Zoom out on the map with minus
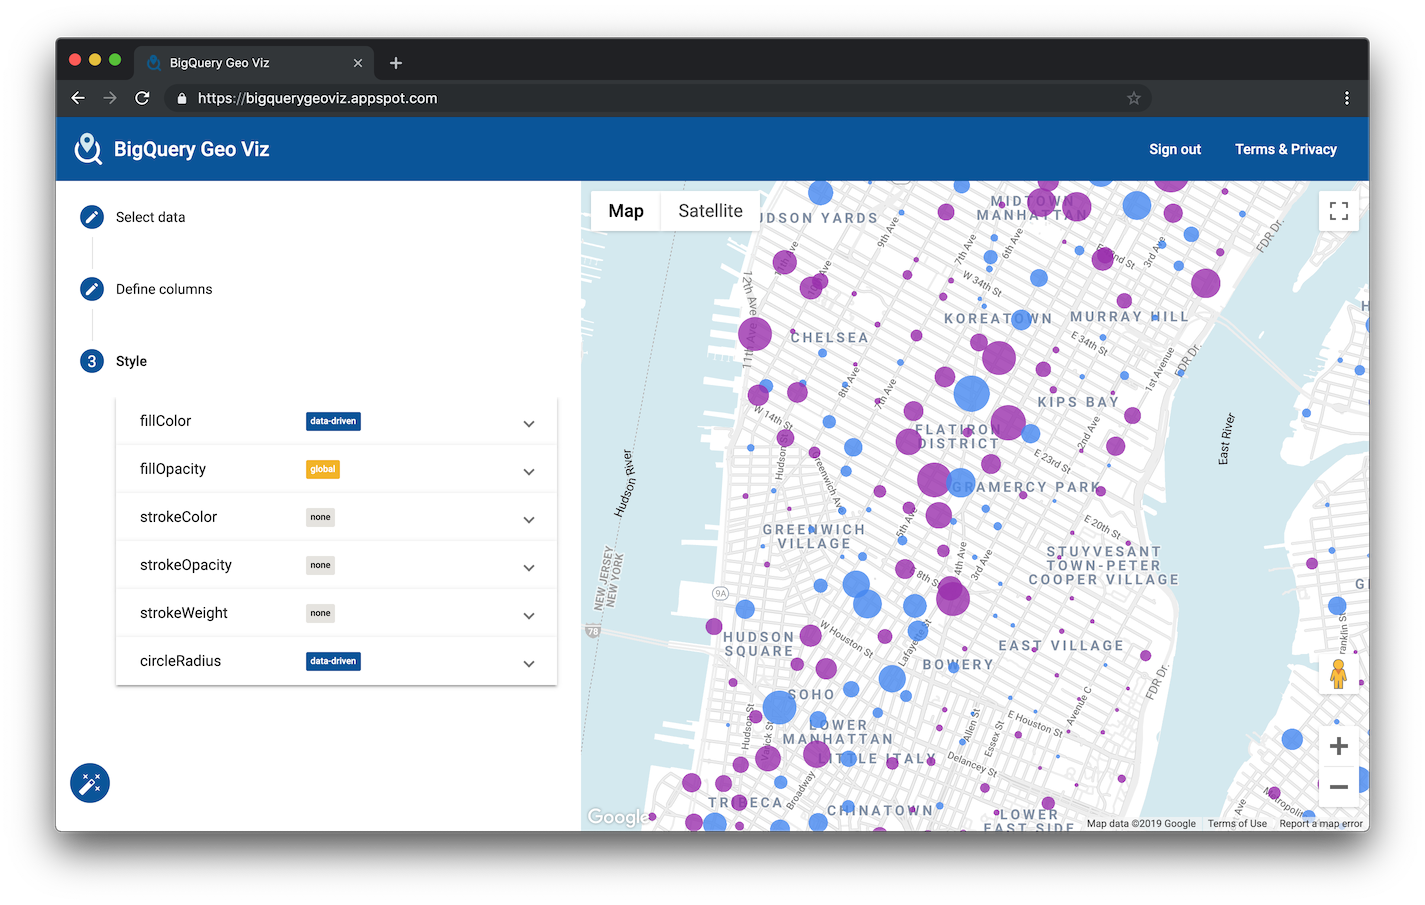Image resolution: width=1425 pixels, height=905 pixels. [x=1339, y=787]
